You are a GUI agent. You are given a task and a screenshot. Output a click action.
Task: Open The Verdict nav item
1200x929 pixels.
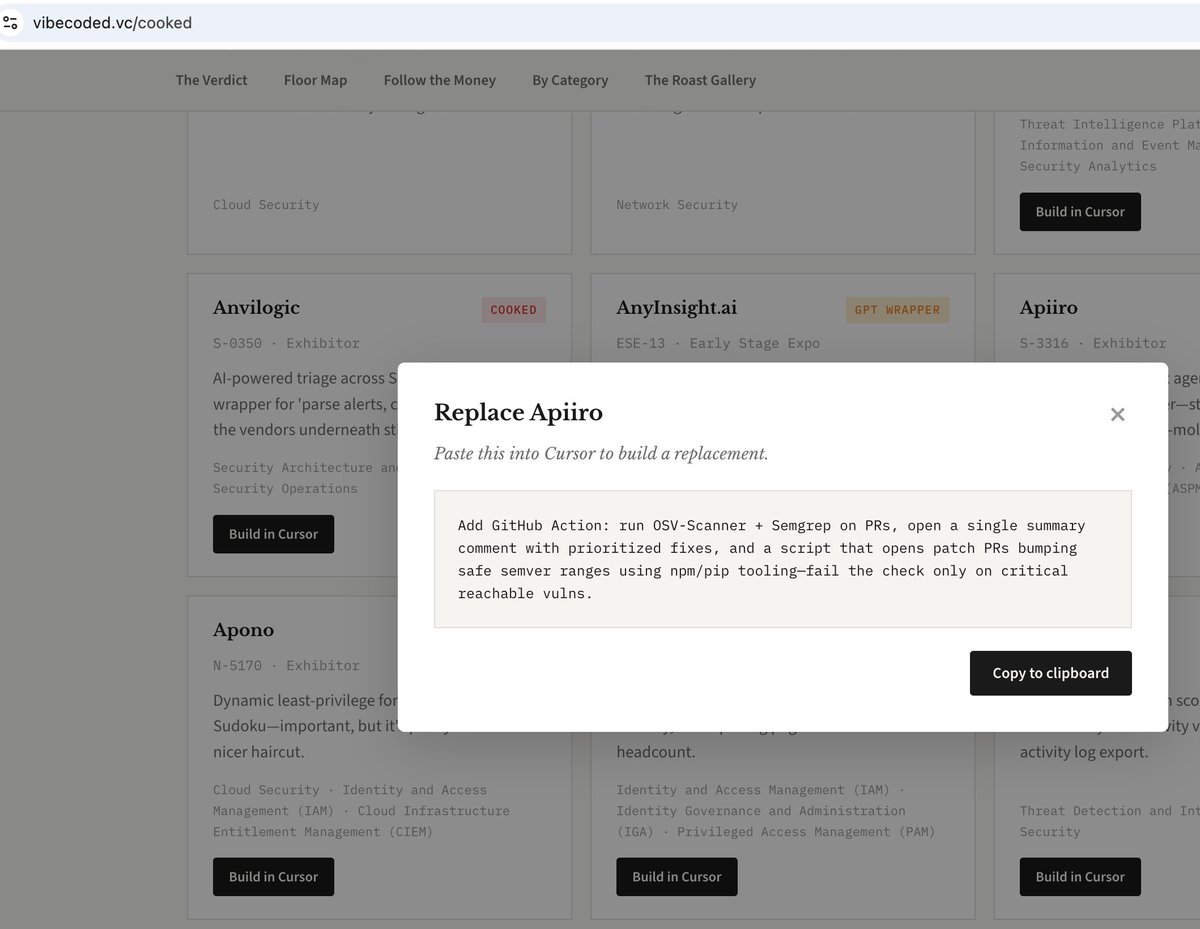[x=211, y=80]
